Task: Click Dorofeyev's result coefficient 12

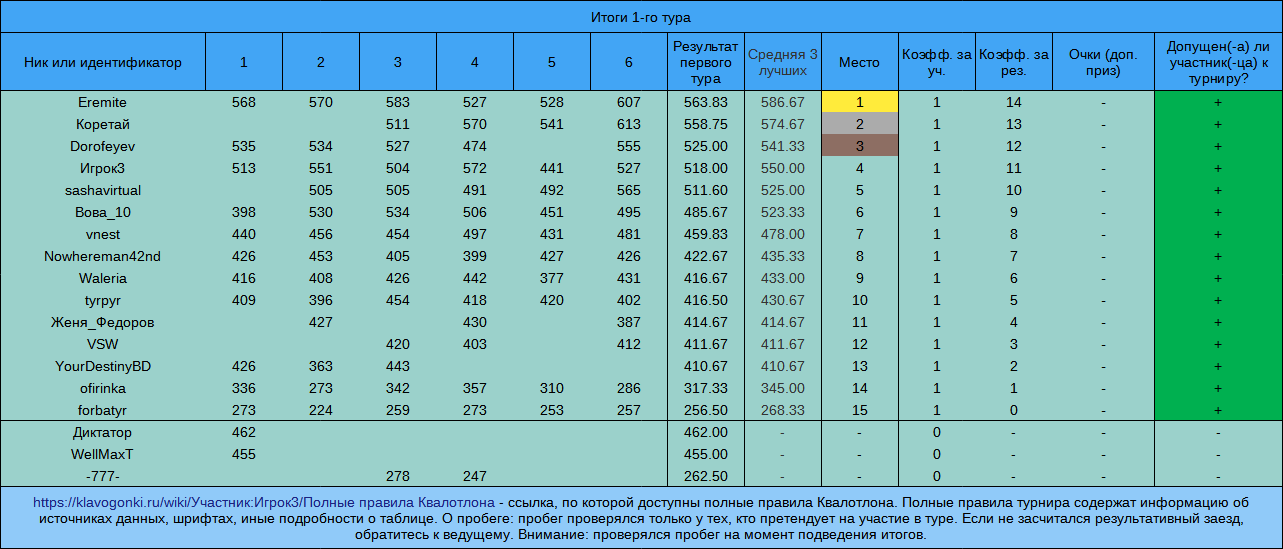Action: [1013, 147]
